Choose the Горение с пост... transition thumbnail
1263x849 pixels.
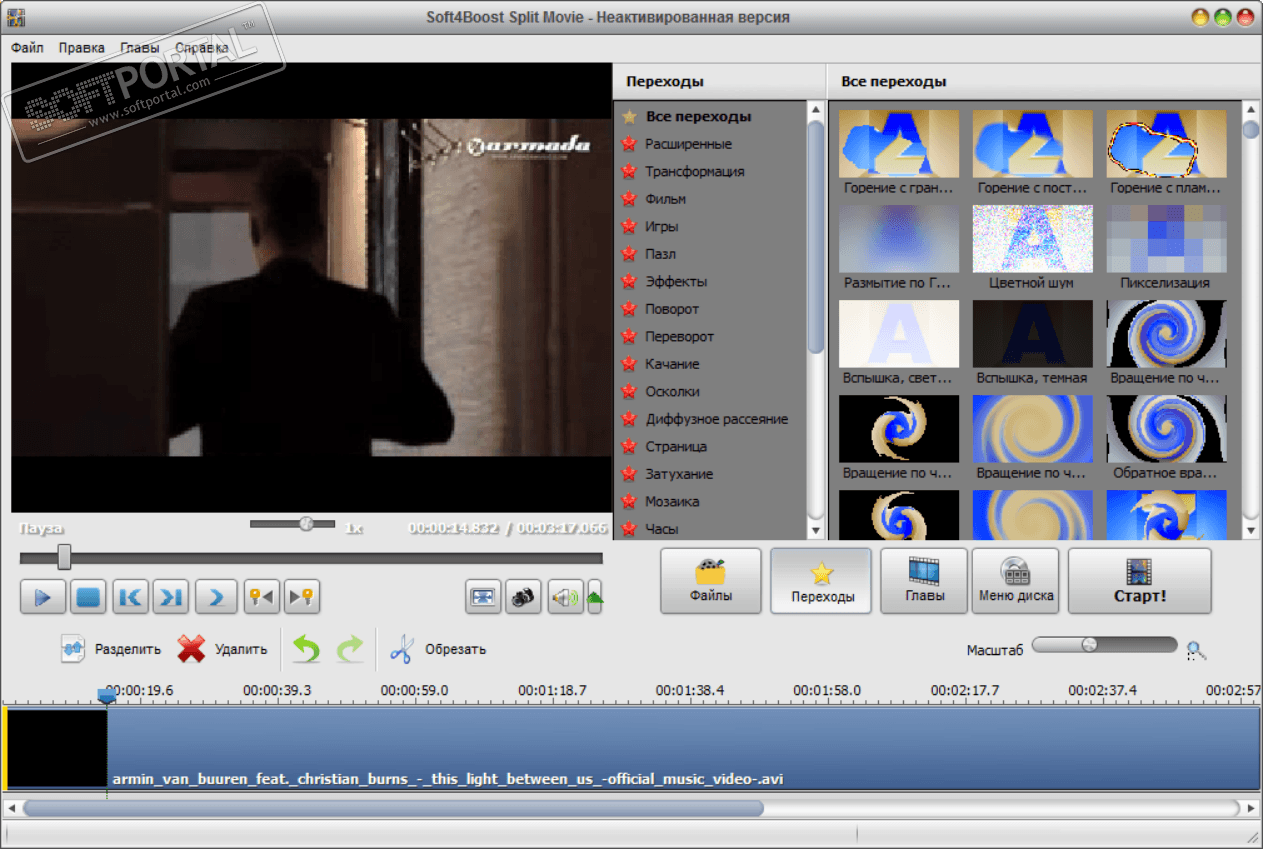1033,144
